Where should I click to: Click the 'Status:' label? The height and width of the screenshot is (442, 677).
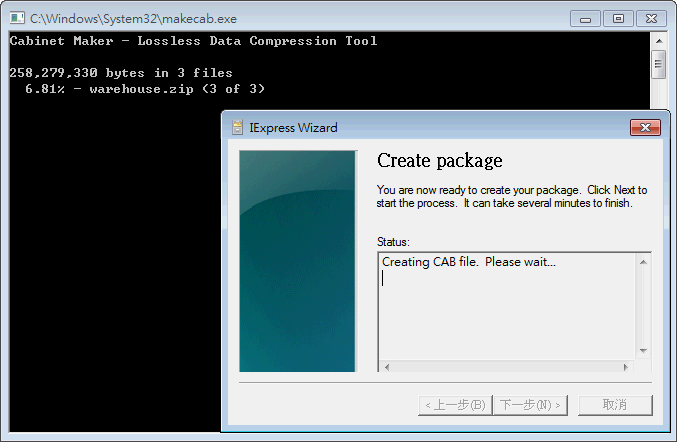tap(393, 242)
